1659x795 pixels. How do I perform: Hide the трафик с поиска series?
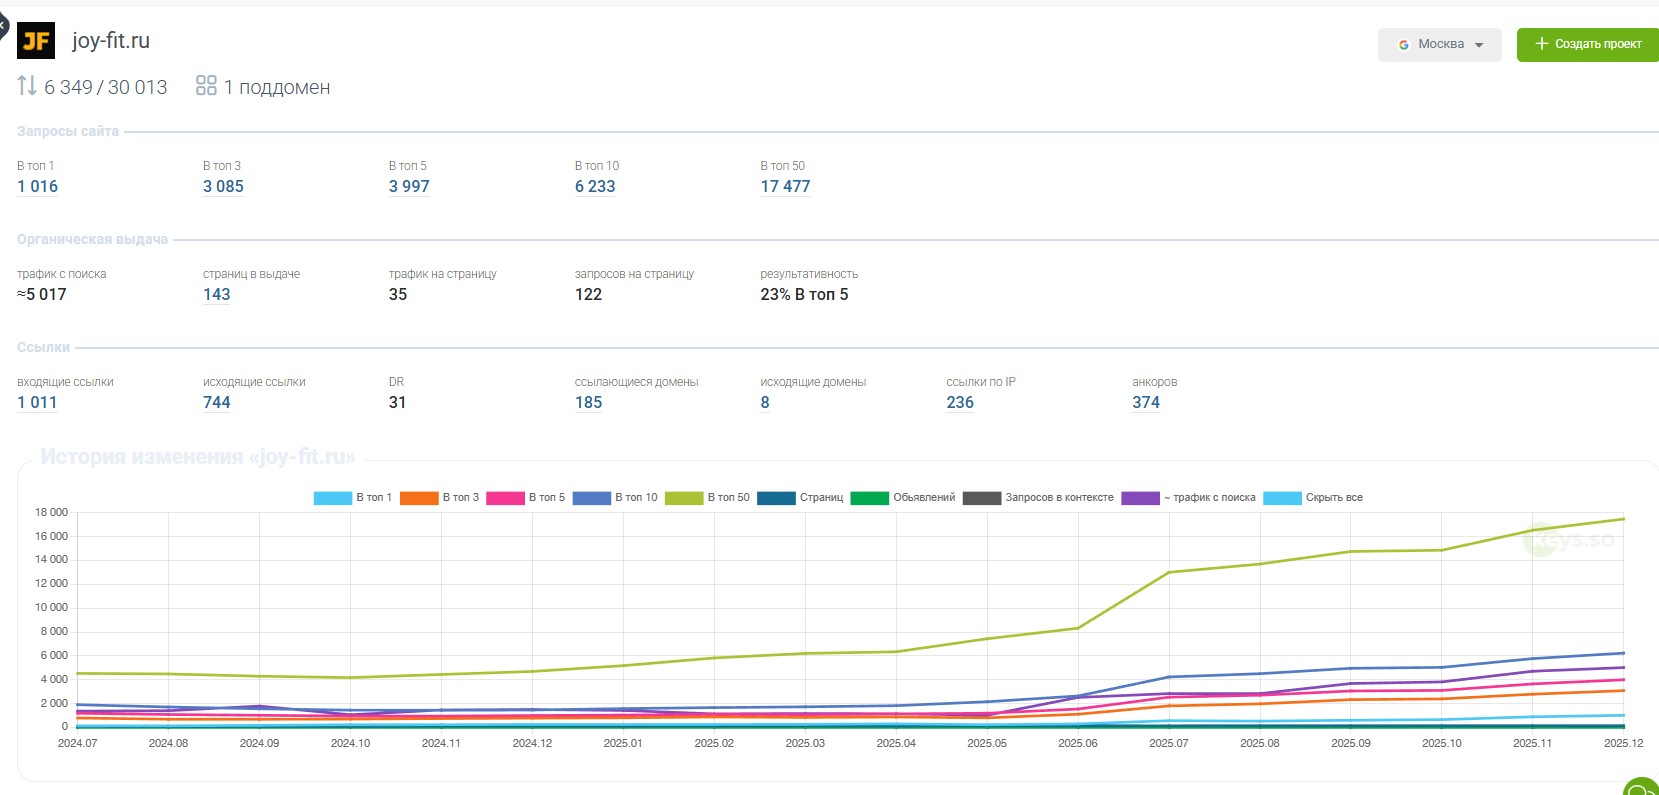pyautogui.click(x=1188, y=498)
